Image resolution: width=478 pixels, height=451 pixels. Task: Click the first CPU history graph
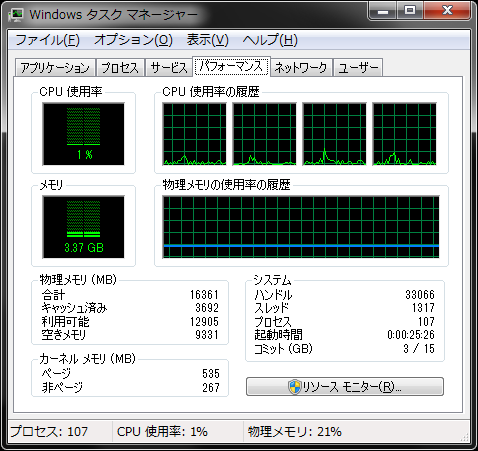click(194, 134)
